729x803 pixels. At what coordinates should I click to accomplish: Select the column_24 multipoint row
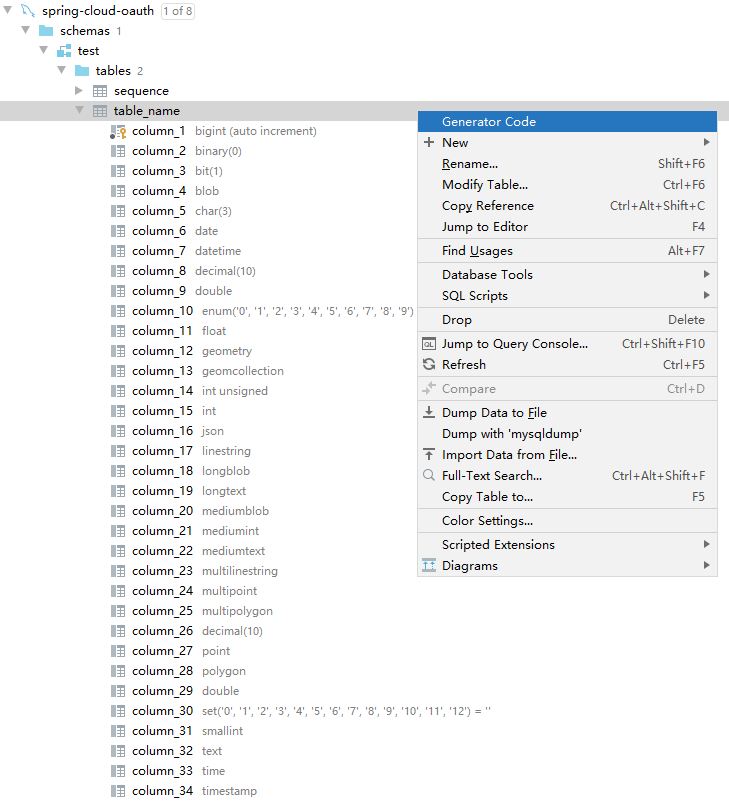click(184, 590)
